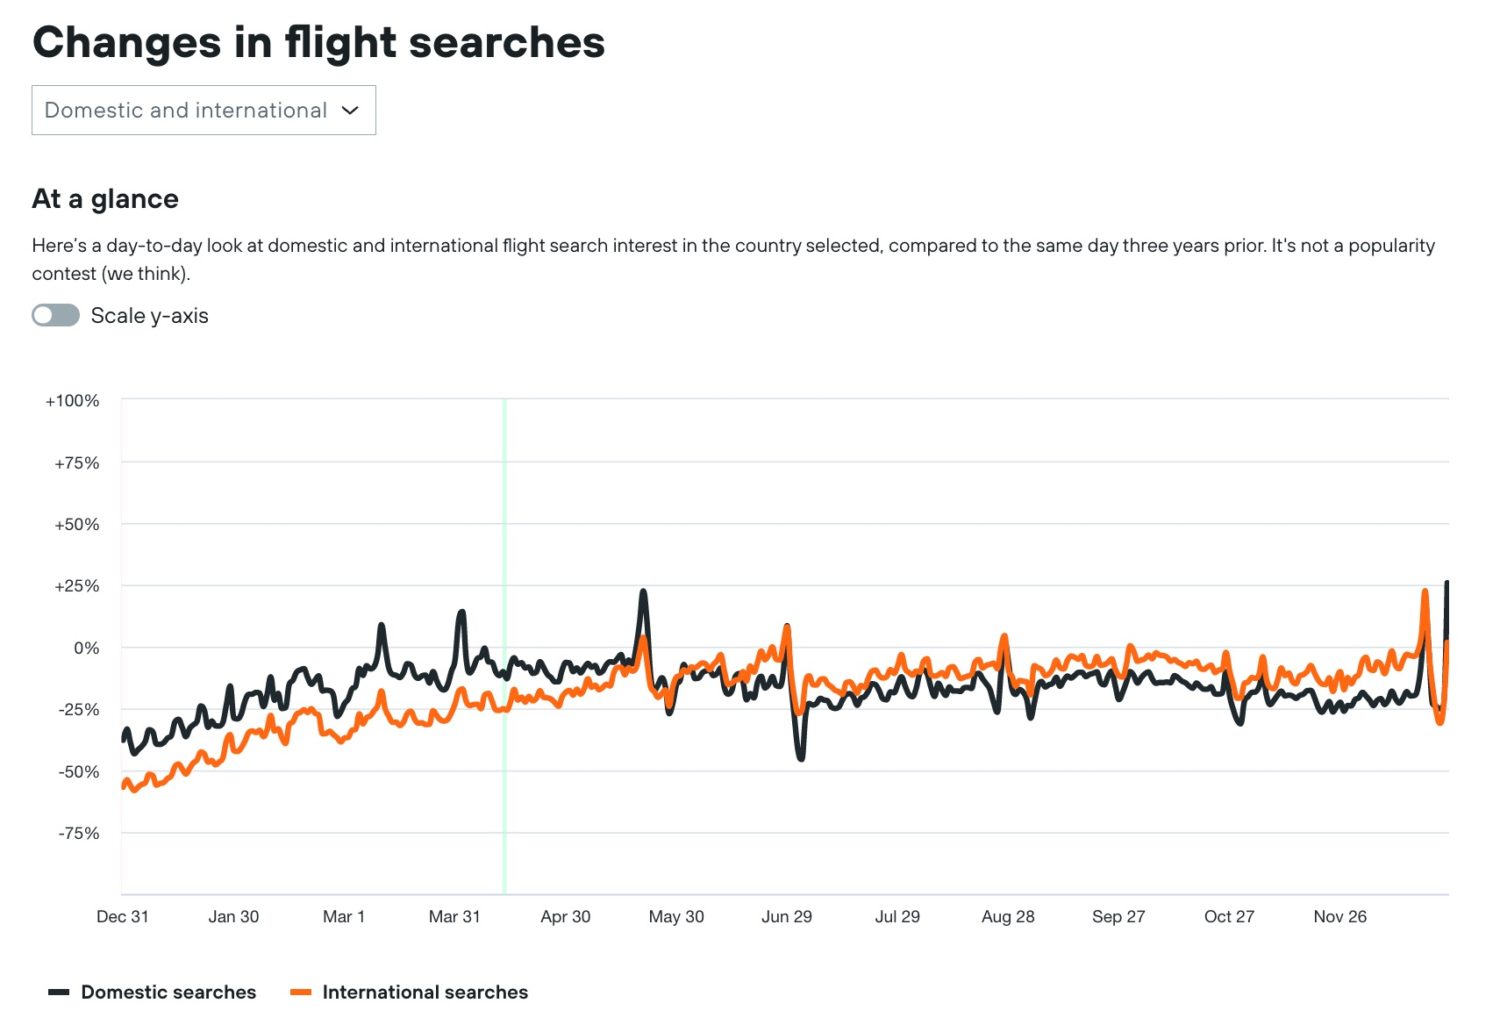Screen dimensions: 1500x1032
Task: Disable the Scale y-axis control
Action: 55,315
